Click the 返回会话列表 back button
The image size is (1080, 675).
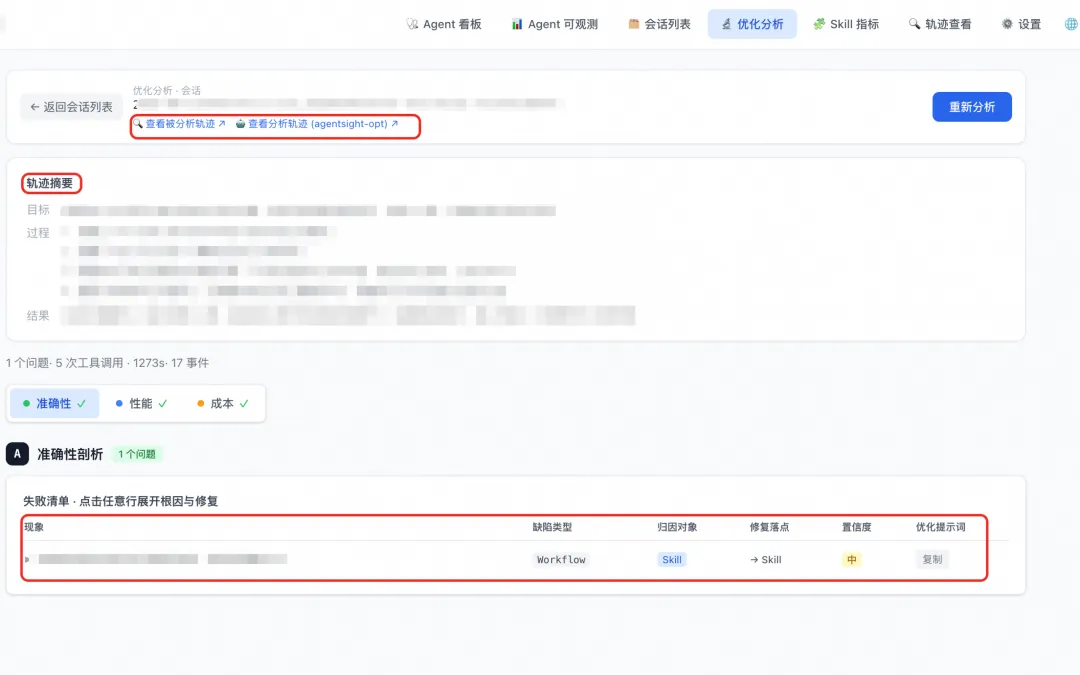coord(71,107)
